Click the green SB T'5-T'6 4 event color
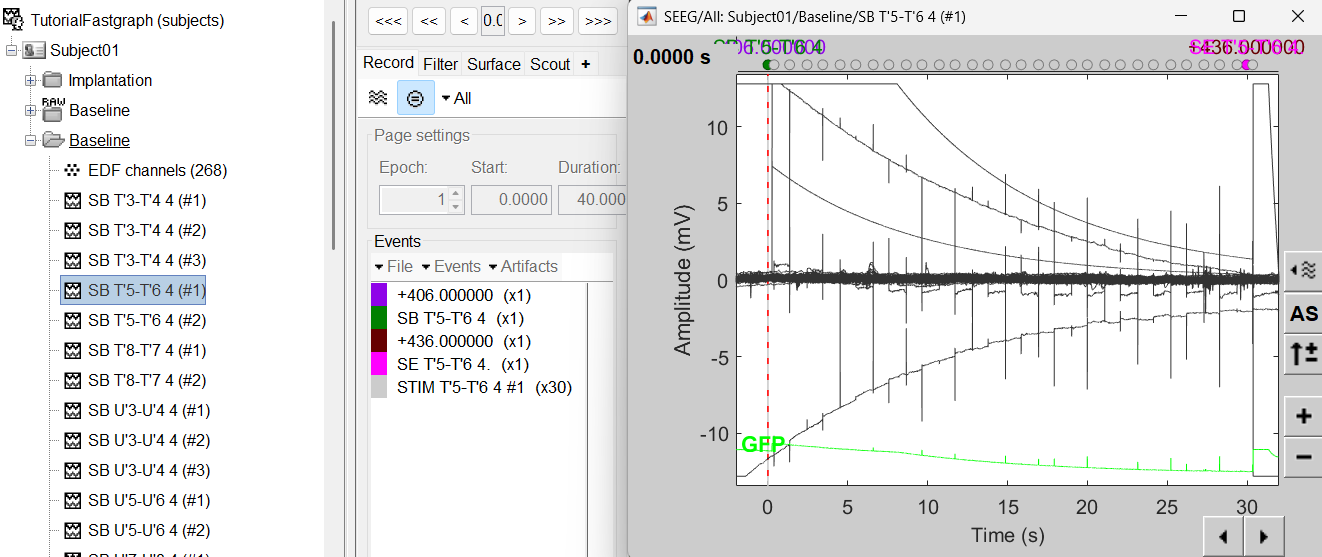 click(x=379, y=318)
